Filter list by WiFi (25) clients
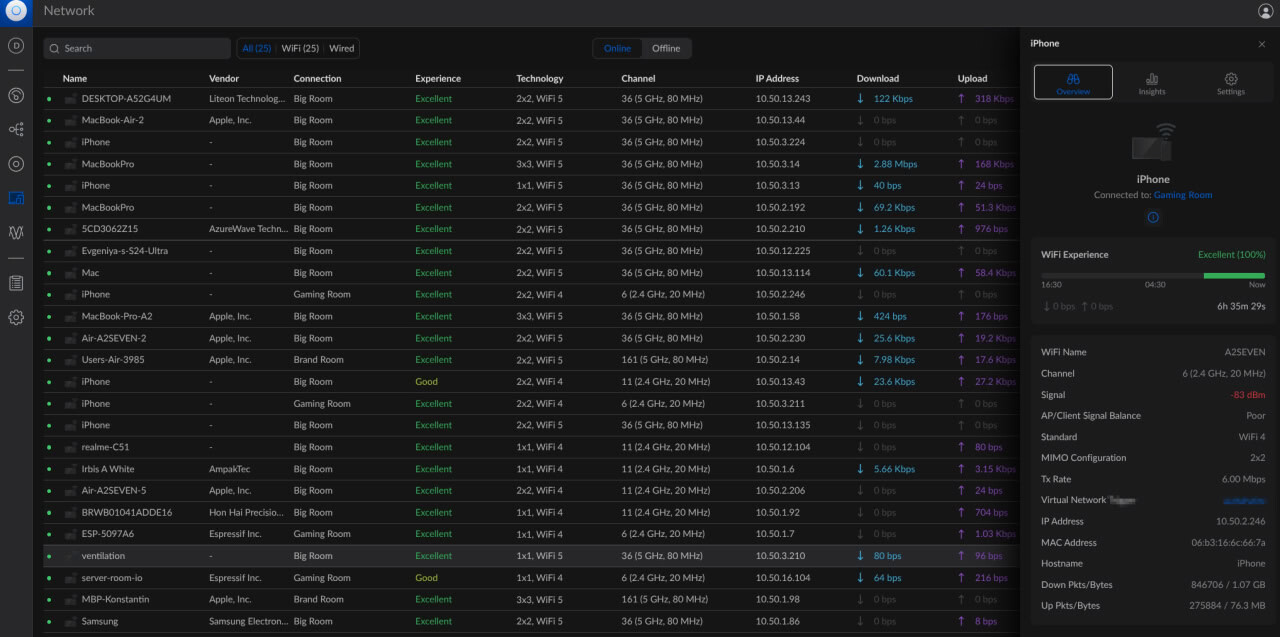Image resolution: width=1280 pixels, height=637 pixels. pyautogui.click(x=300, y=48)
